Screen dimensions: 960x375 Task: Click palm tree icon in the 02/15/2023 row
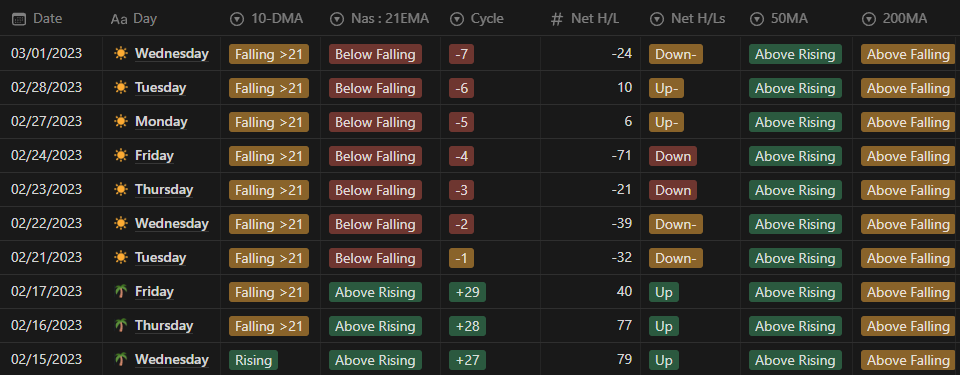pyautogui.click(x=121, y=360)
